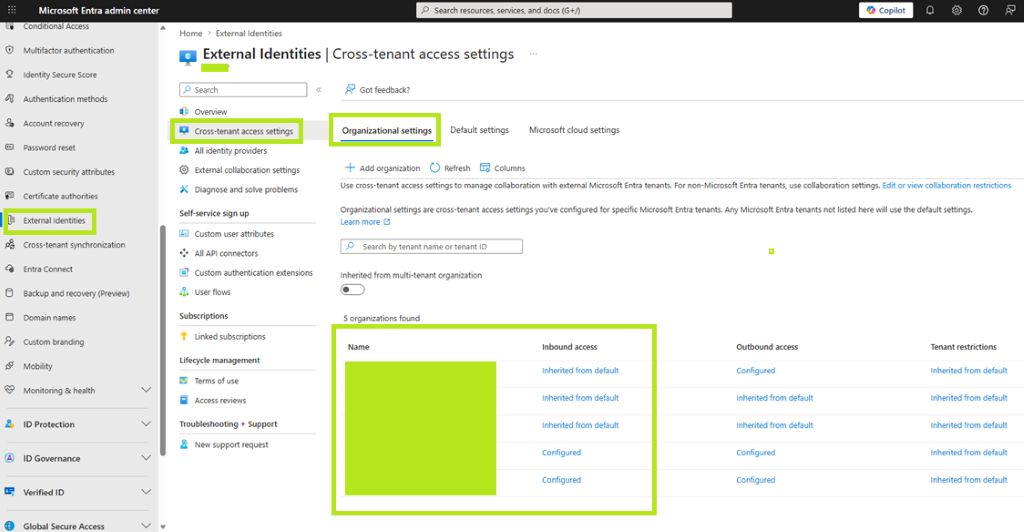The width and height of the screenshot is (1024, 532).
Task: Click the Columns icon in toolbar
Action: pos(485,168)
